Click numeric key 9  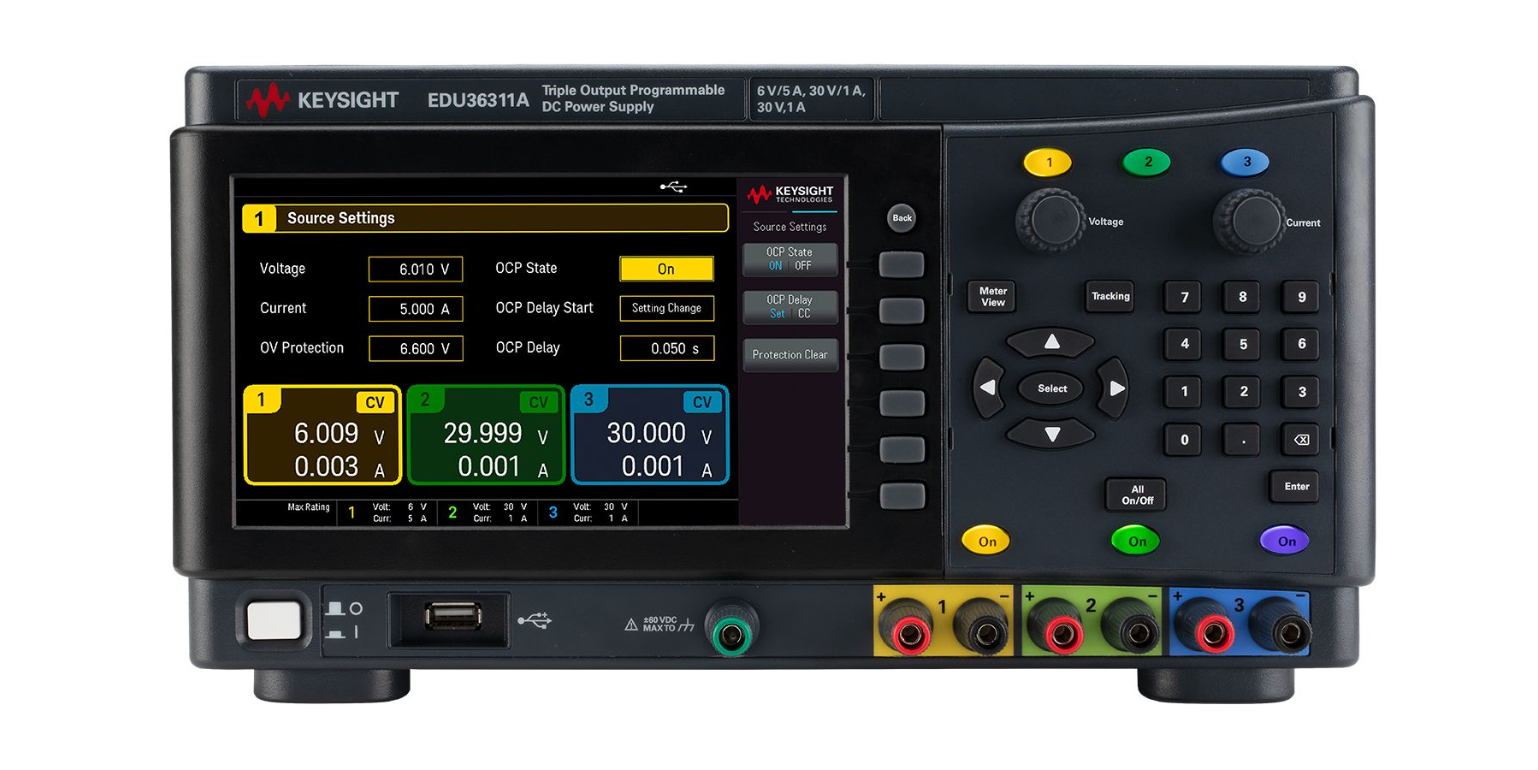(1301, 297)
